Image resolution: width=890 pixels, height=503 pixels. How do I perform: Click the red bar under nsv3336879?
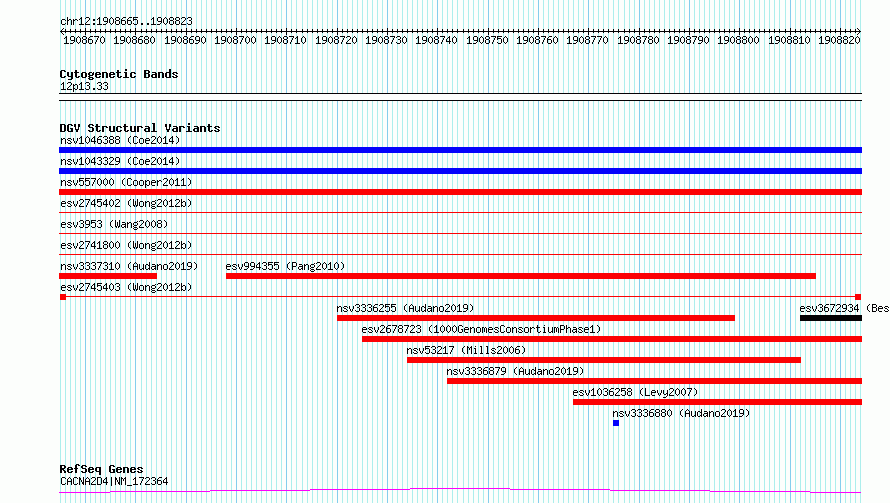(x=654, y=381)
